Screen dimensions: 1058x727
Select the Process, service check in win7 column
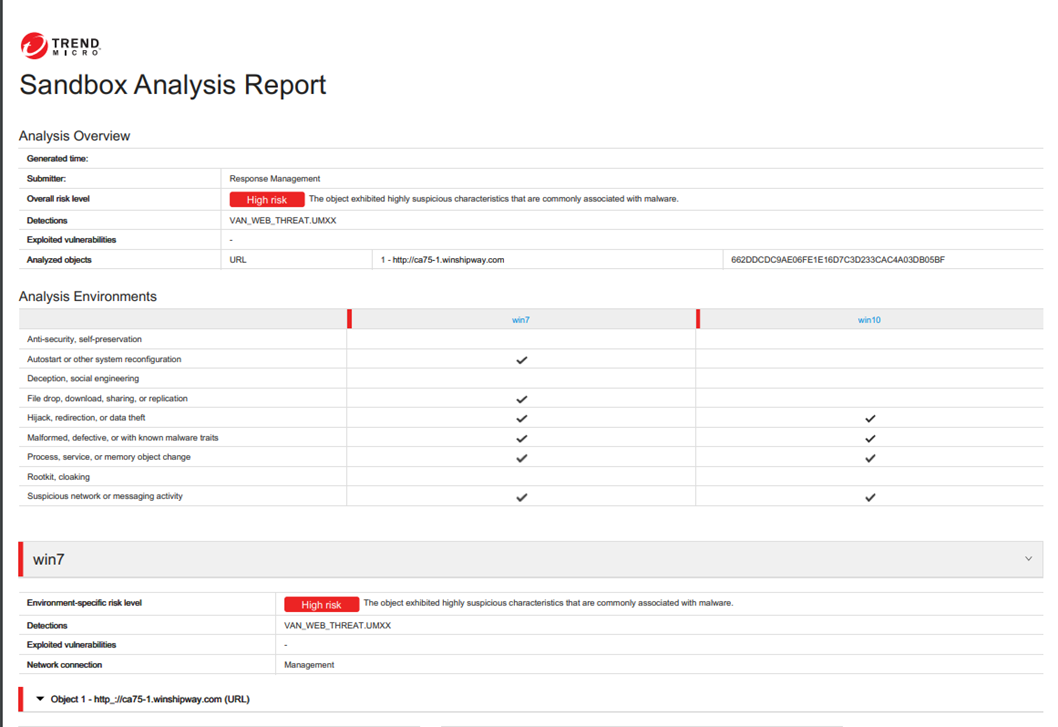521,458
